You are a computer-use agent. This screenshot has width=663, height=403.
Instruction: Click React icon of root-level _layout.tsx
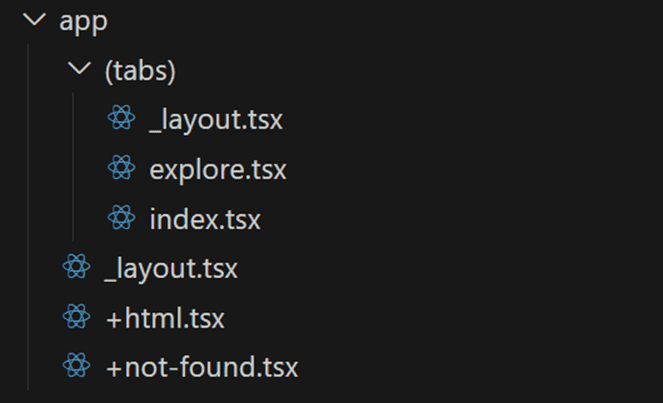77,267
